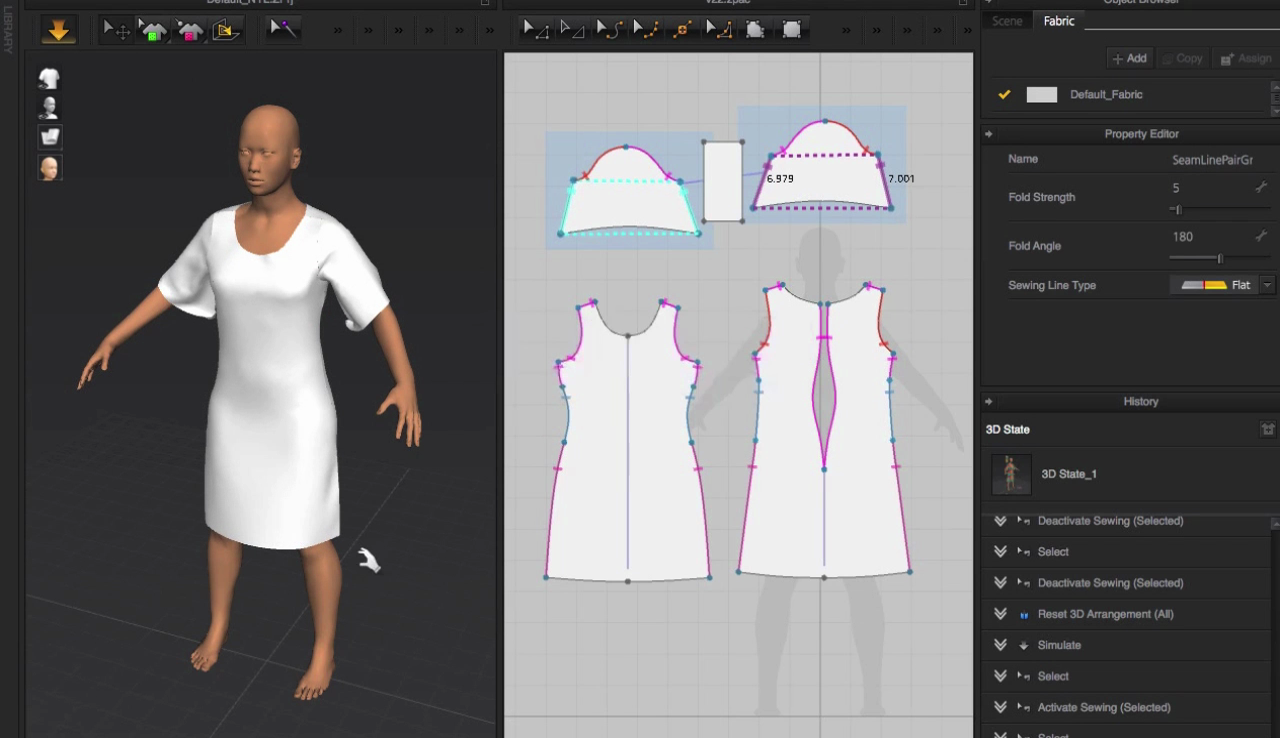
Task: Select the 3D State_1 thumbnail
Action: click(x=1011, y=474)
